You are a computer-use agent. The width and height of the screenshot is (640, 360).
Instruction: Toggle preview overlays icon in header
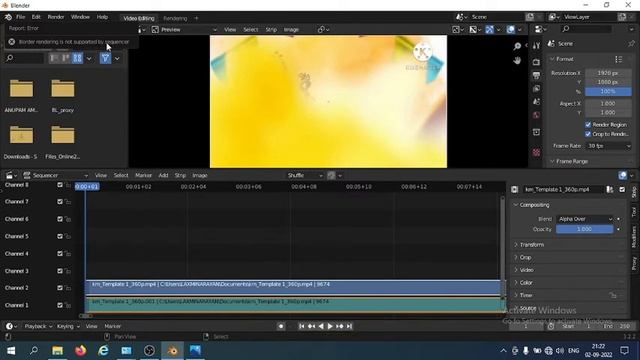pyautogui.click(x=511, y=29)
